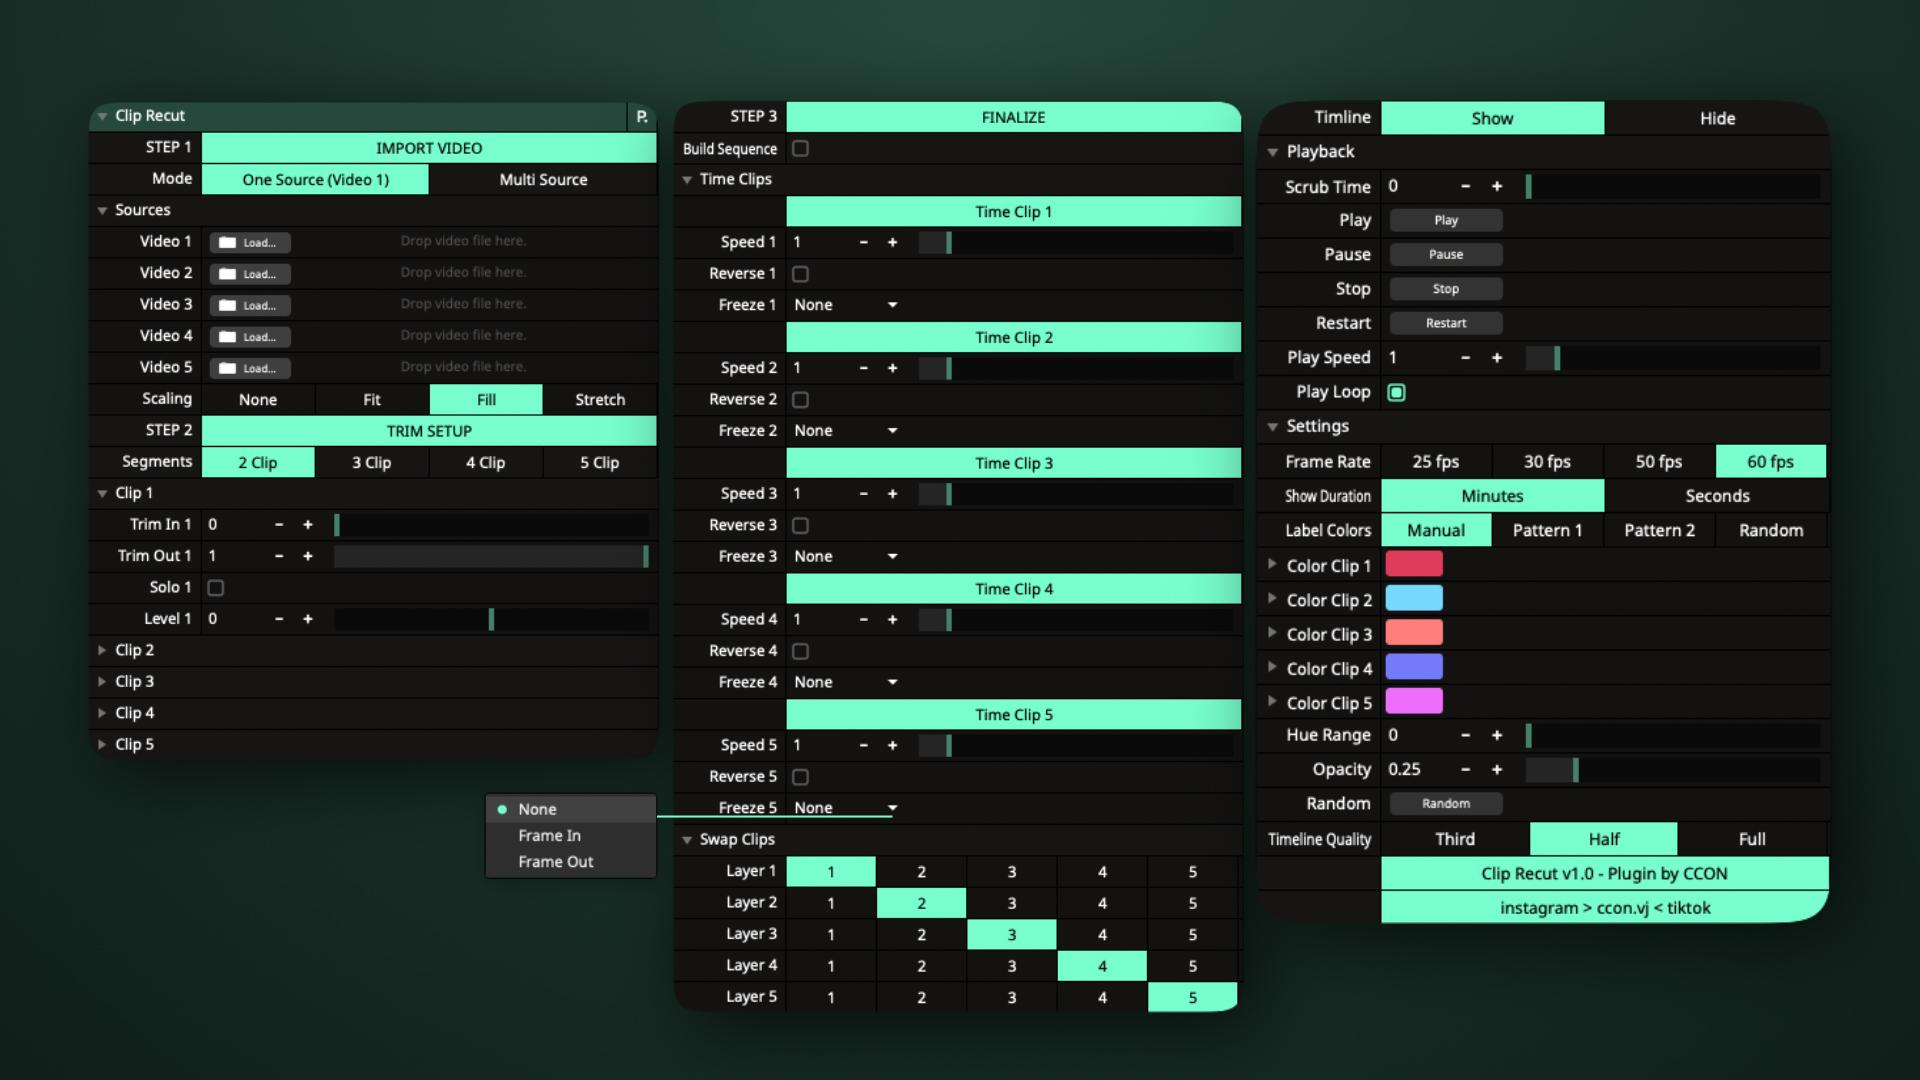The image size is (1920, 1080).
Task: Expand the Clip 2 section
Action: [x=102, y=650]
